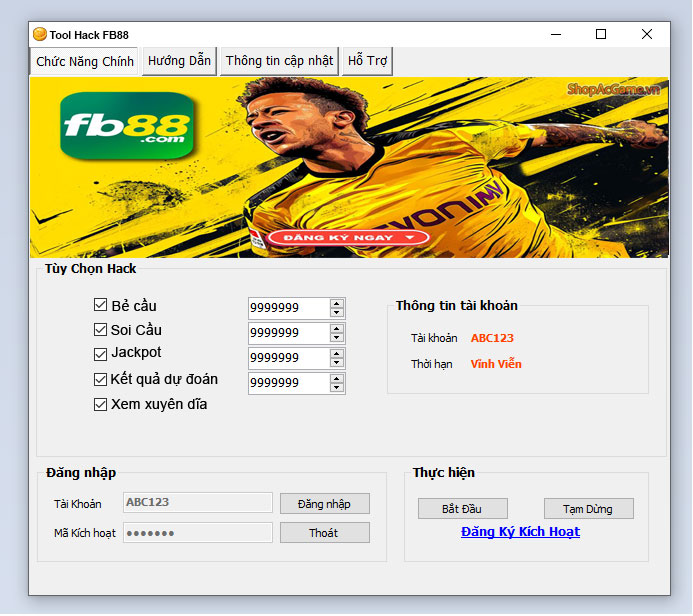Image resolution: width=693 pixels, height=616 pixels.
Task: Click the fb88.com logo in banner
Action: 127,126
